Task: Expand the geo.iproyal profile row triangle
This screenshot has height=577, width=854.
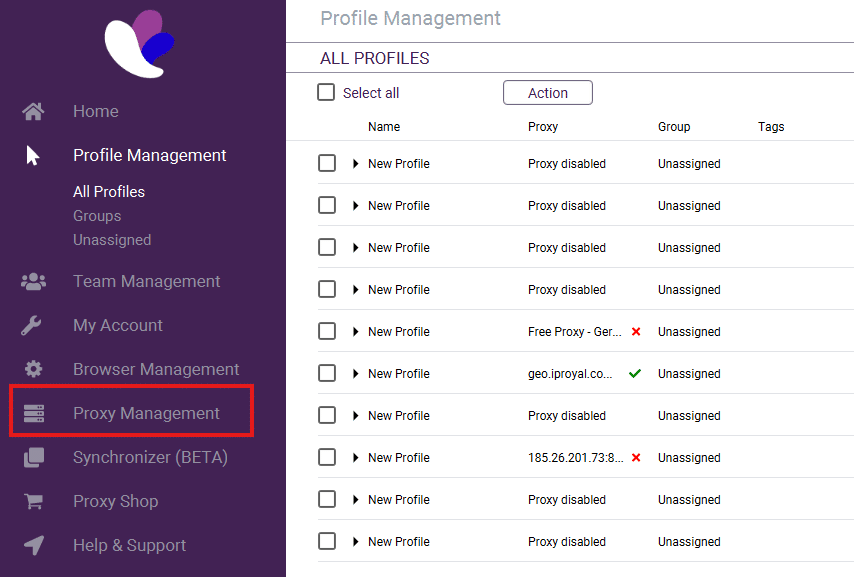Action: 356,374
